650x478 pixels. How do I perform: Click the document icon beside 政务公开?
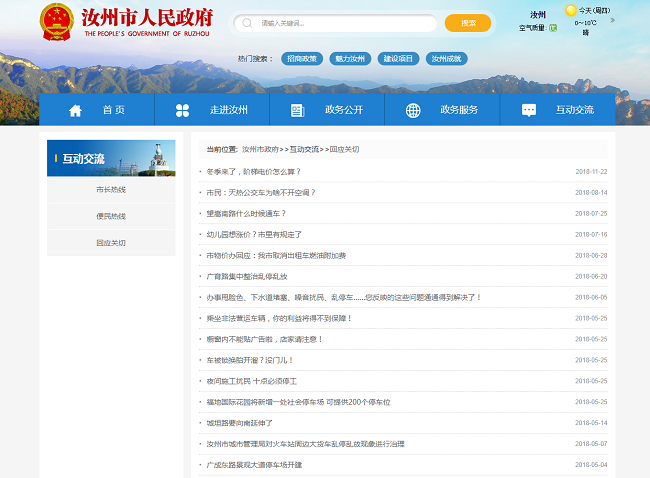click(297, 110)
